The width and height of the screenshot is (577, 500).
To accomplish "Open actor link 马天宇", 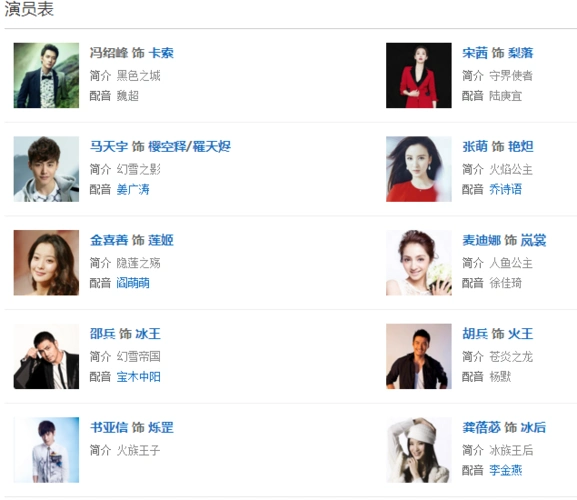I will pos(109,146).
